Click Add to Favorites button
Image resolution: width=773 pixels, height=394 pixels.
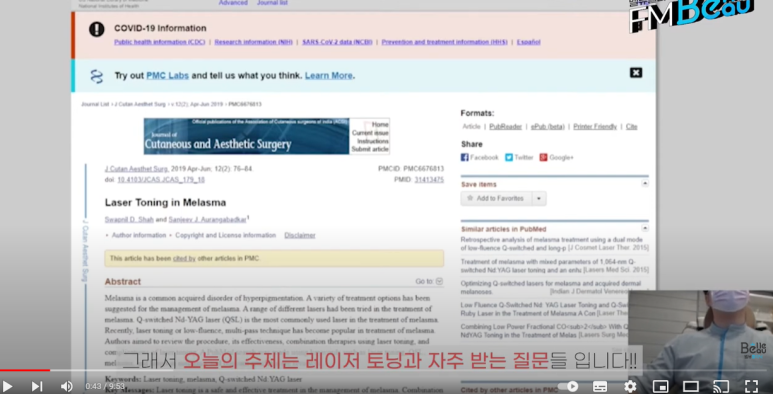496,198
